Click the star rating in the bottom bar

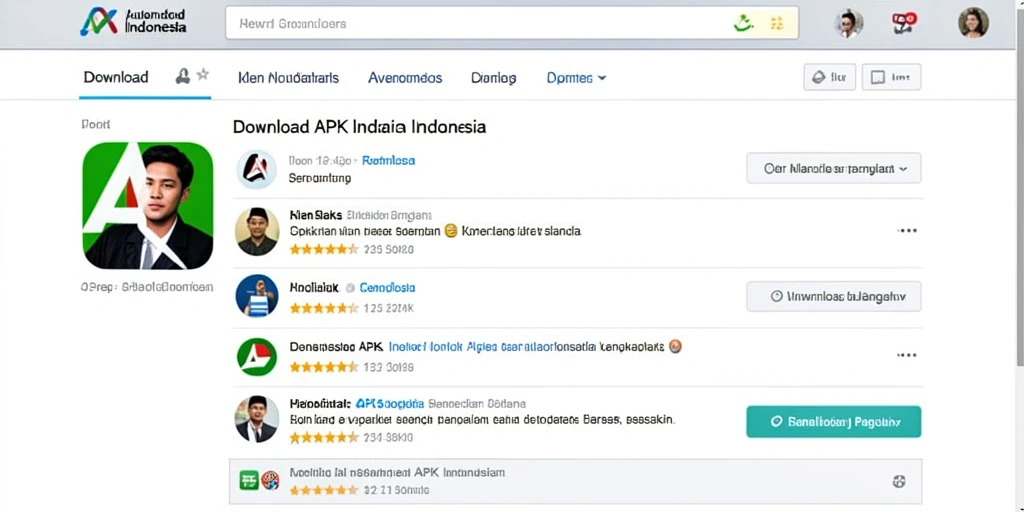point(324,489)
